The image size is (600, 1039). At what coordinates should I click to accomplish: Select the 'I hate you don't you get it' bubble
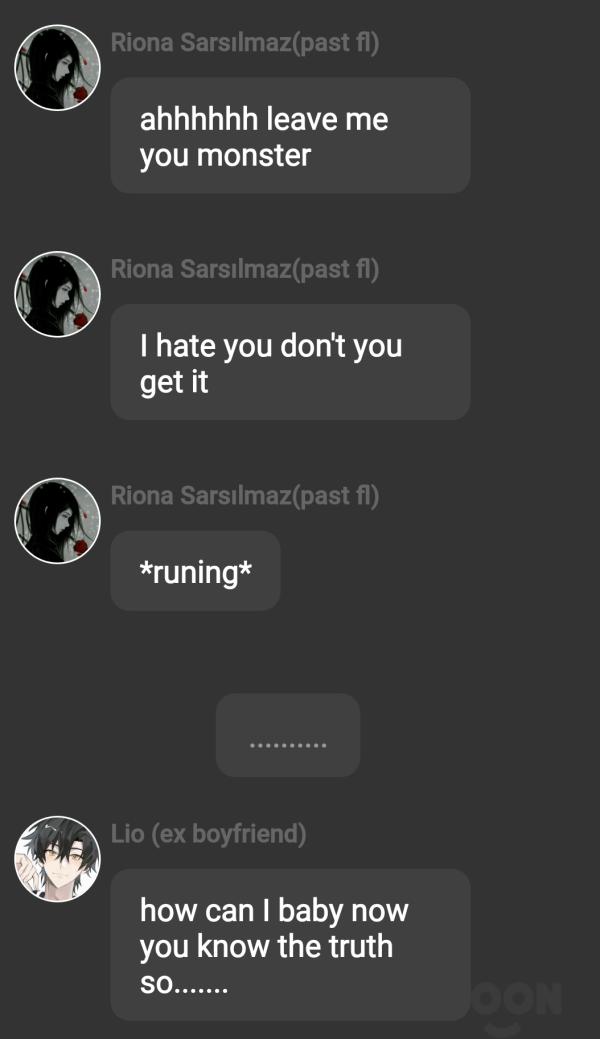(290, 362)
